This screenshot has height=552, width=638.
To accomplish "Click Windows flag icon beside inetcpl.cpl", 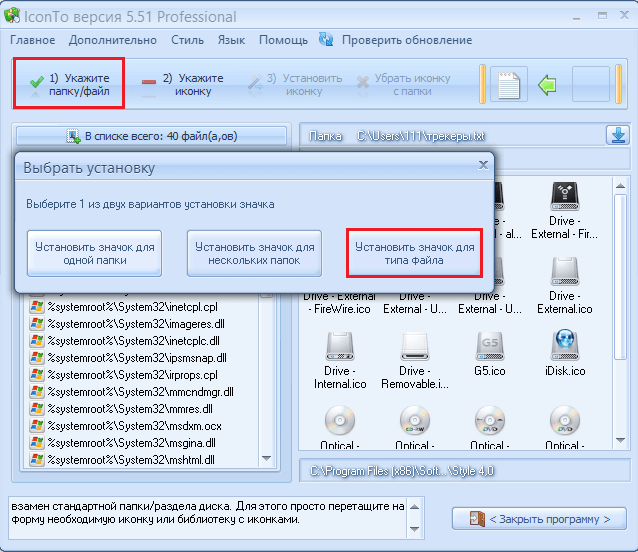I will tap(37, 307).
